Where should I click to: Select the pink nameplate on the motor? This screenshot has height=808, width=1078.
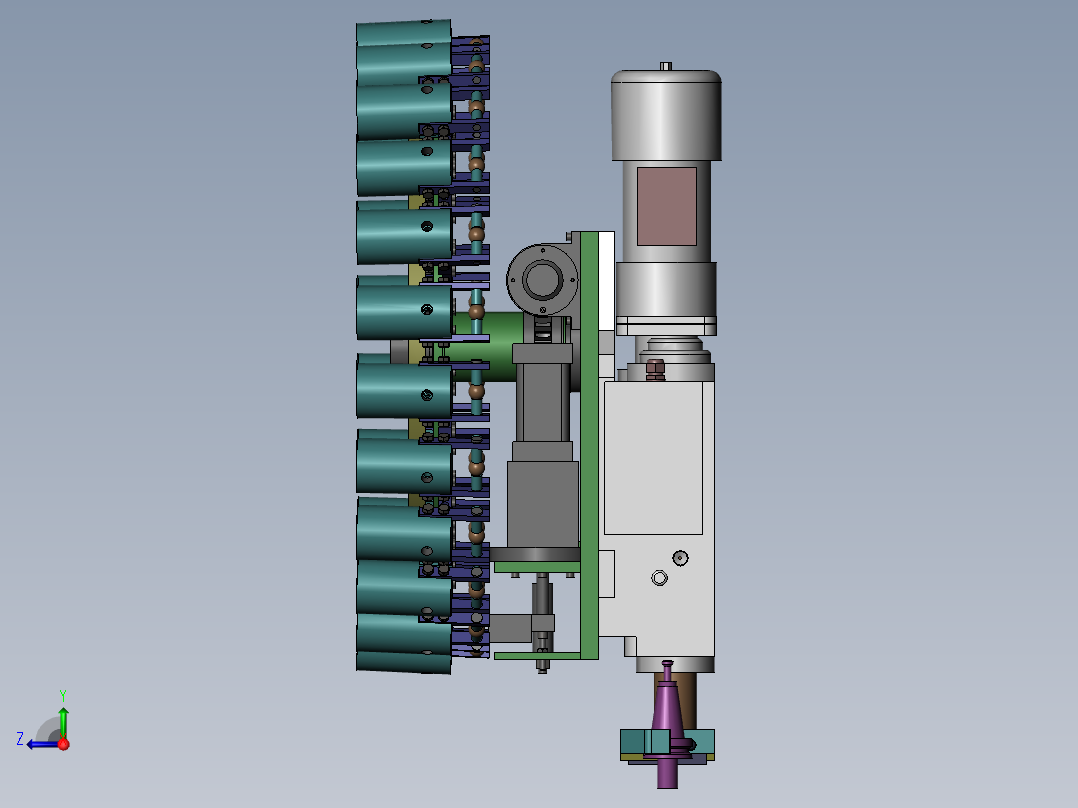pos(667,206)
